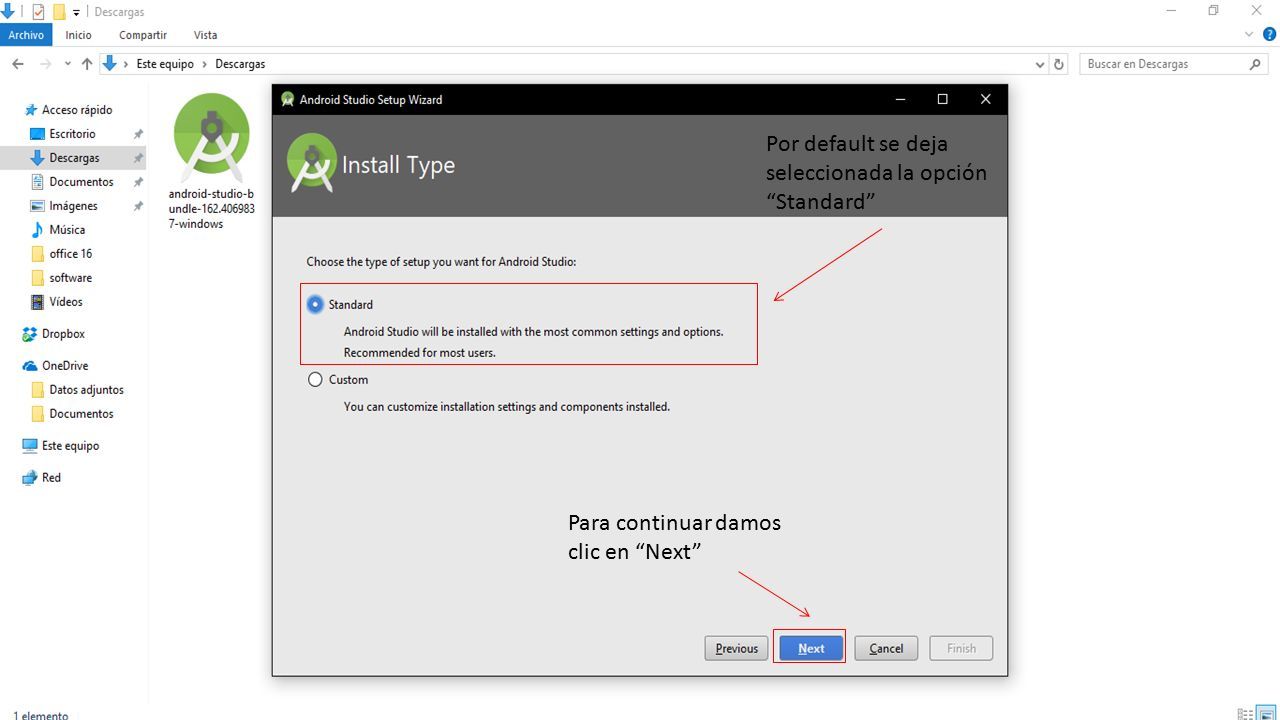Screen dimensions: 1280x720
Task: Go back with Explorer back arrow
Action: click(18, 64)
